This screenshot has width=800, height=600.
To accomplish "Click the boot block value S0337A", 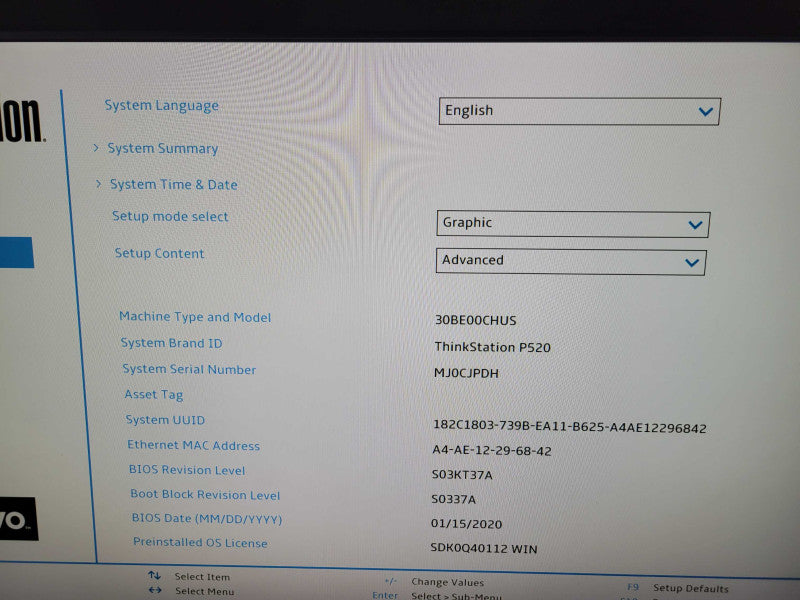I will (x=454, y=499).
